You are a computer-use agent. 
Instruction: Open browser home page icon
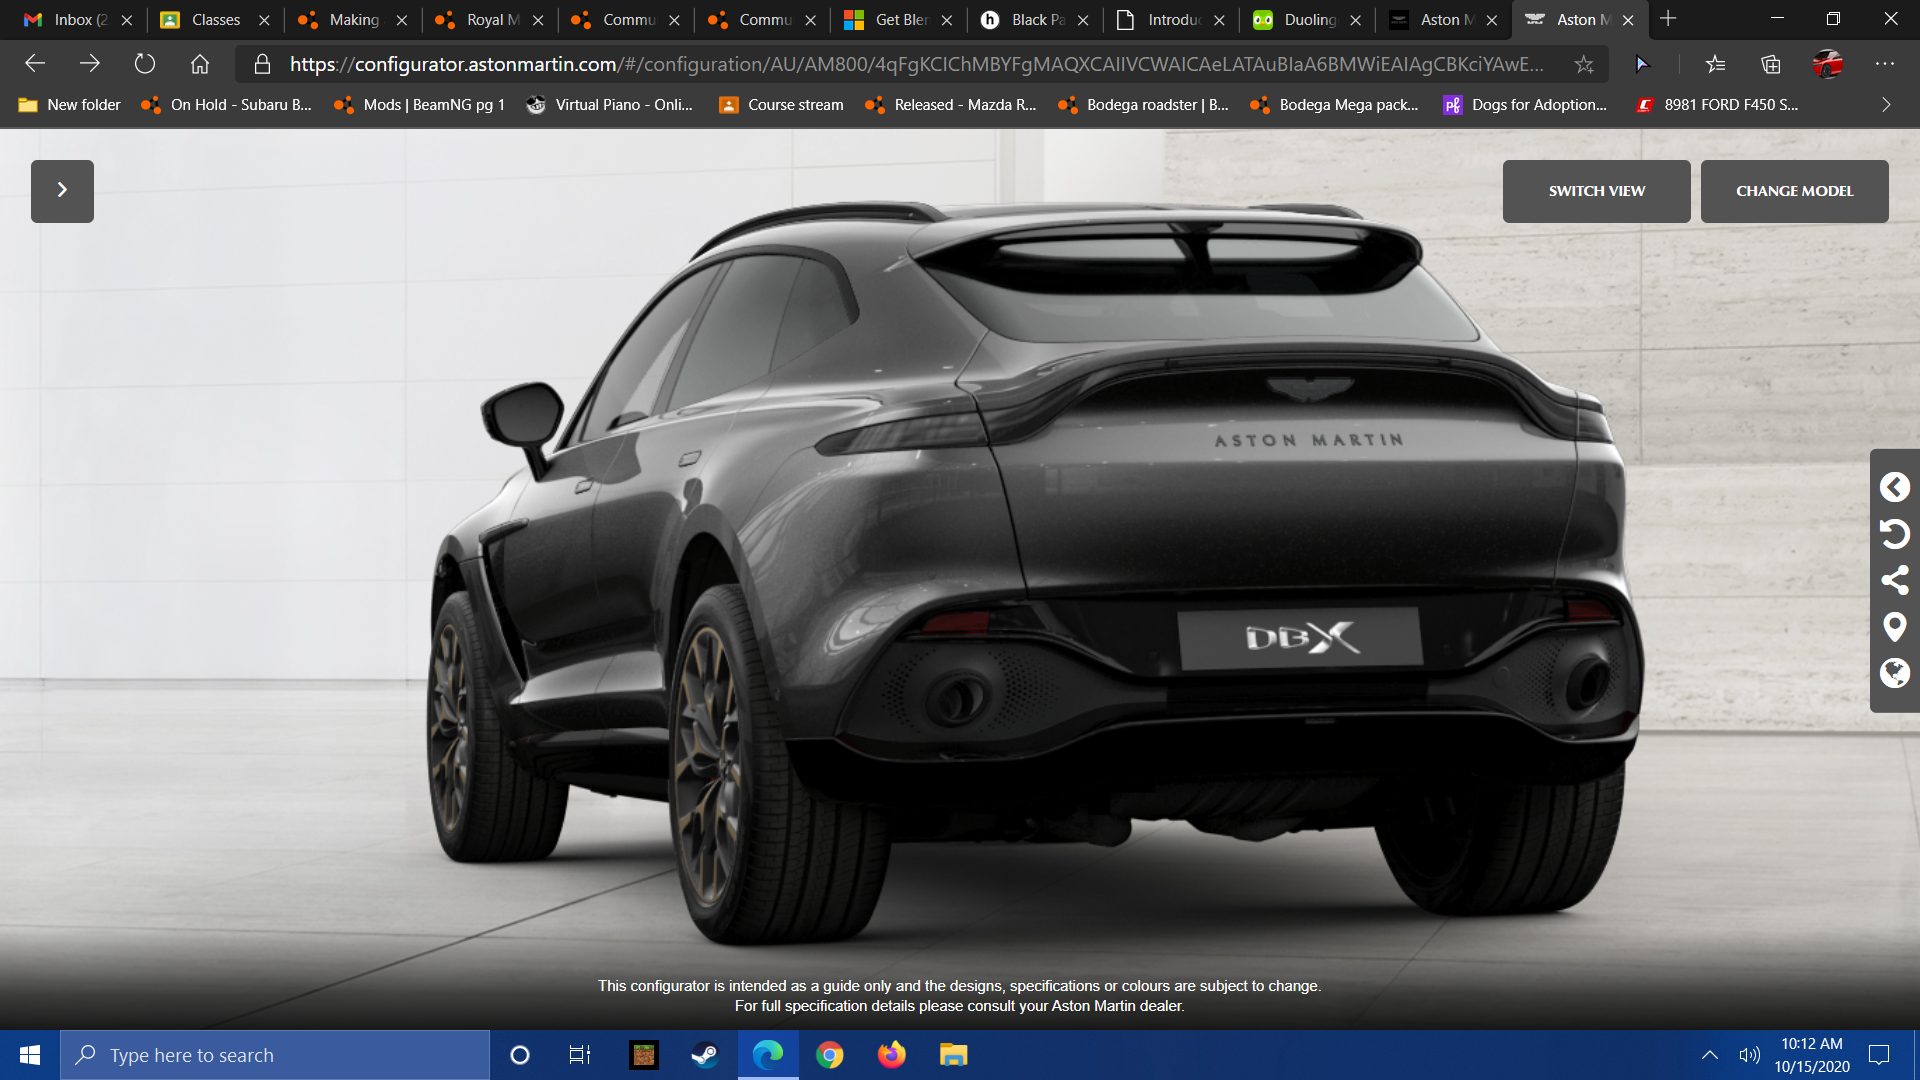(200, 64)
